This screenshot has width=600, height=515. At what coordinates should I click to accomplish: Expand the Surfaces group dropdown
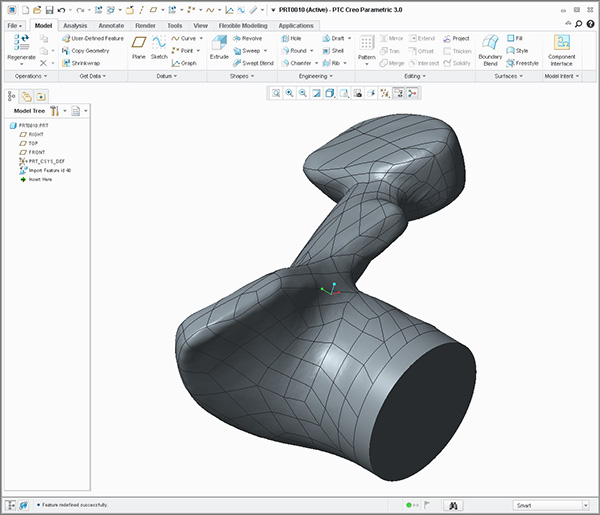click(509, 76)
